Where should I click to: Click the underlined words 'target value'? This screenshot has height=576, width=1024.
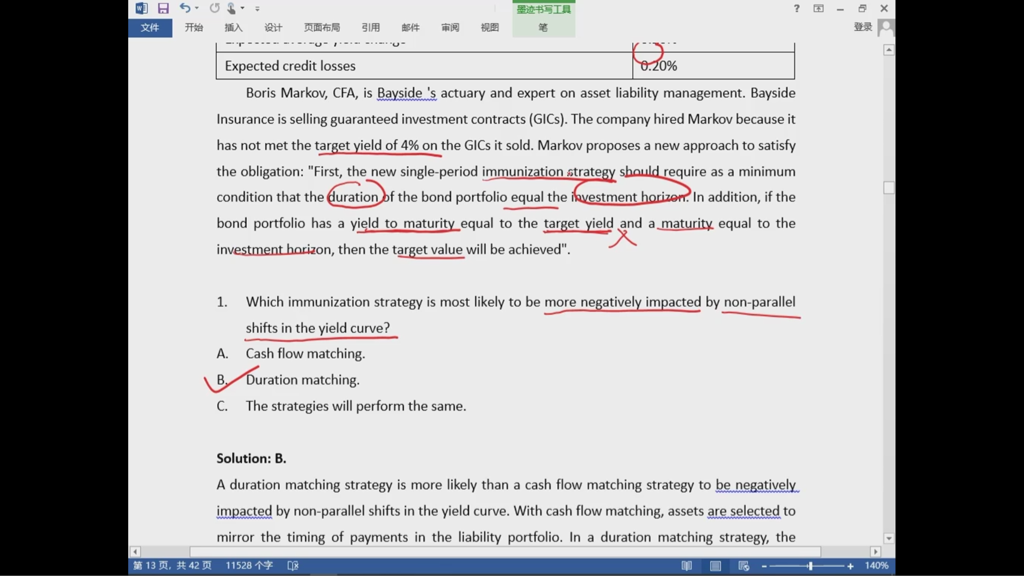point(427,249)
